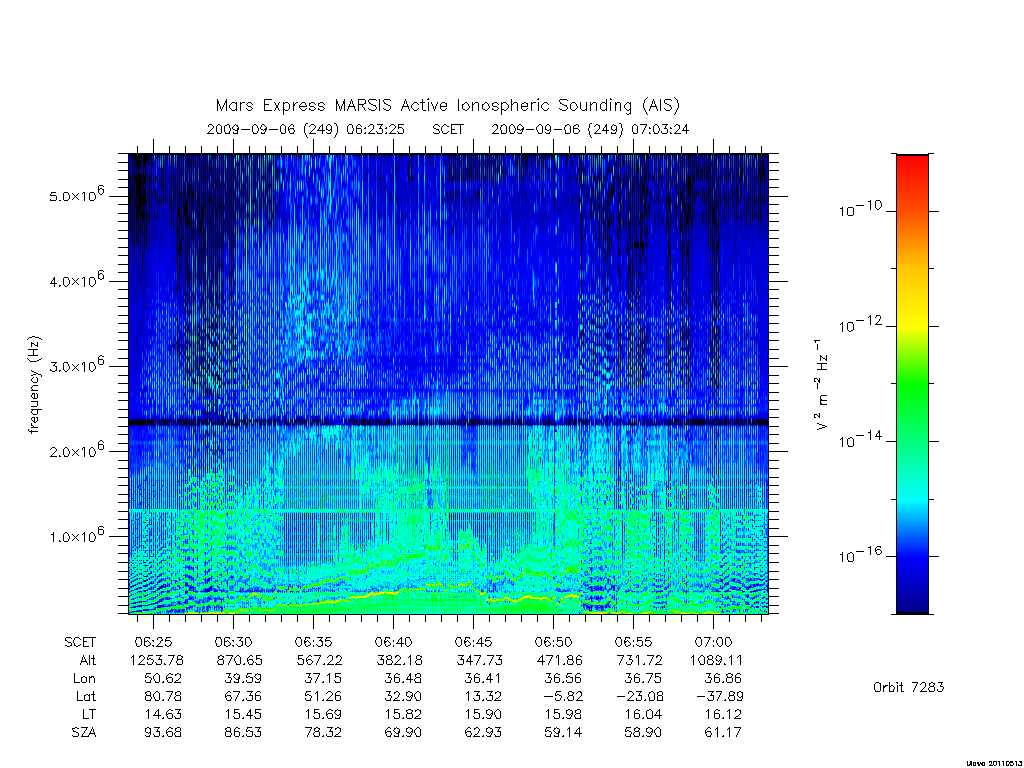Click the end time 07:03:24 in subtitle
Image resolution: width=1024 pixels, height=768 pixels.
660,129
